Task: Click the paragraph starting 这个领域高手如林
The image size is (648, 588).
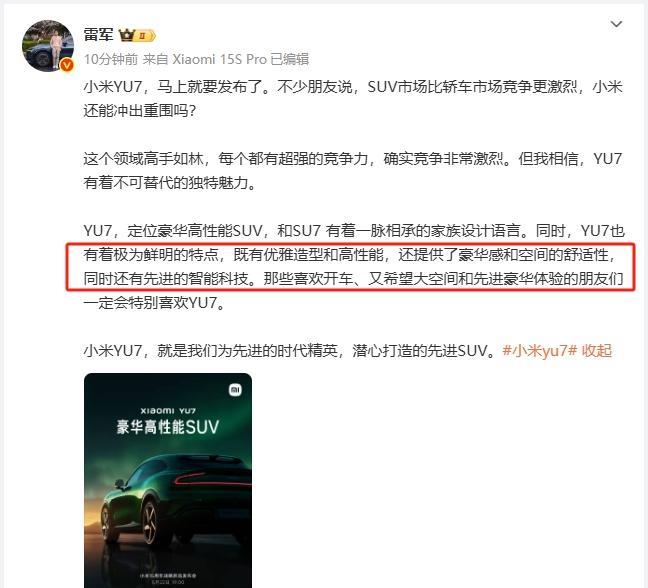Action: (x=353, y=171)
